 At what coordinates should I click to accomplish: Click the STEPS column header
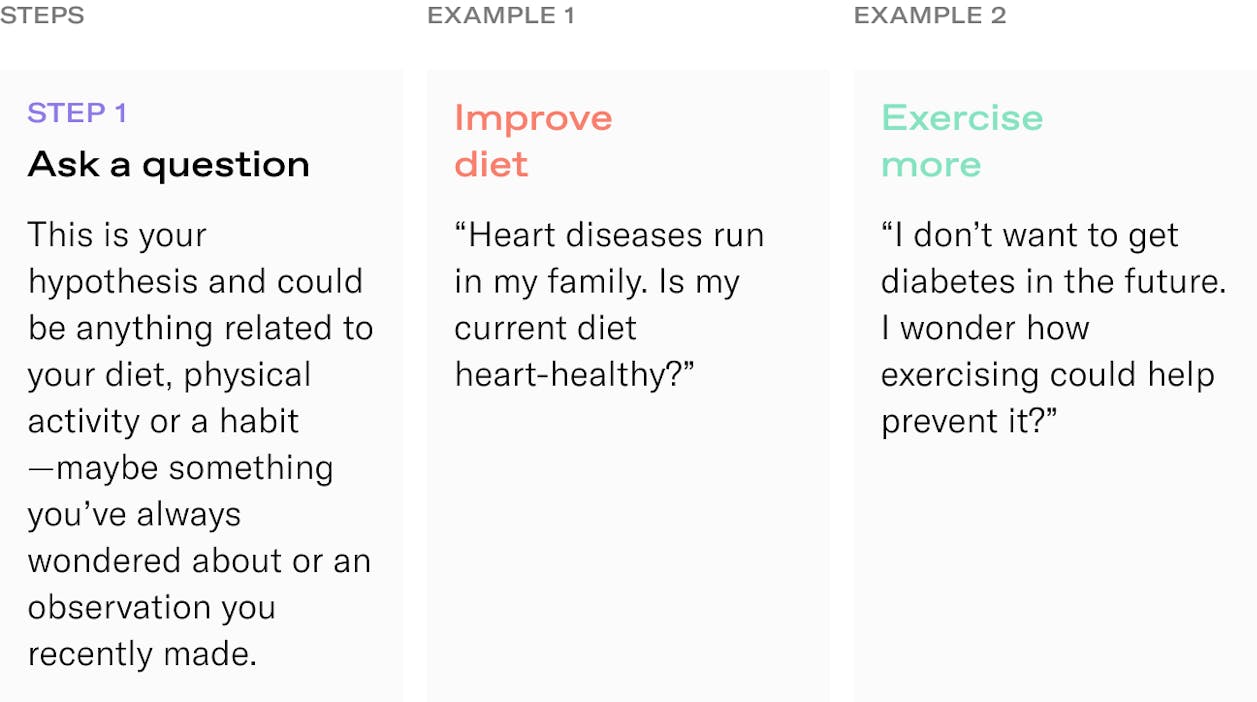click(42, 16)
